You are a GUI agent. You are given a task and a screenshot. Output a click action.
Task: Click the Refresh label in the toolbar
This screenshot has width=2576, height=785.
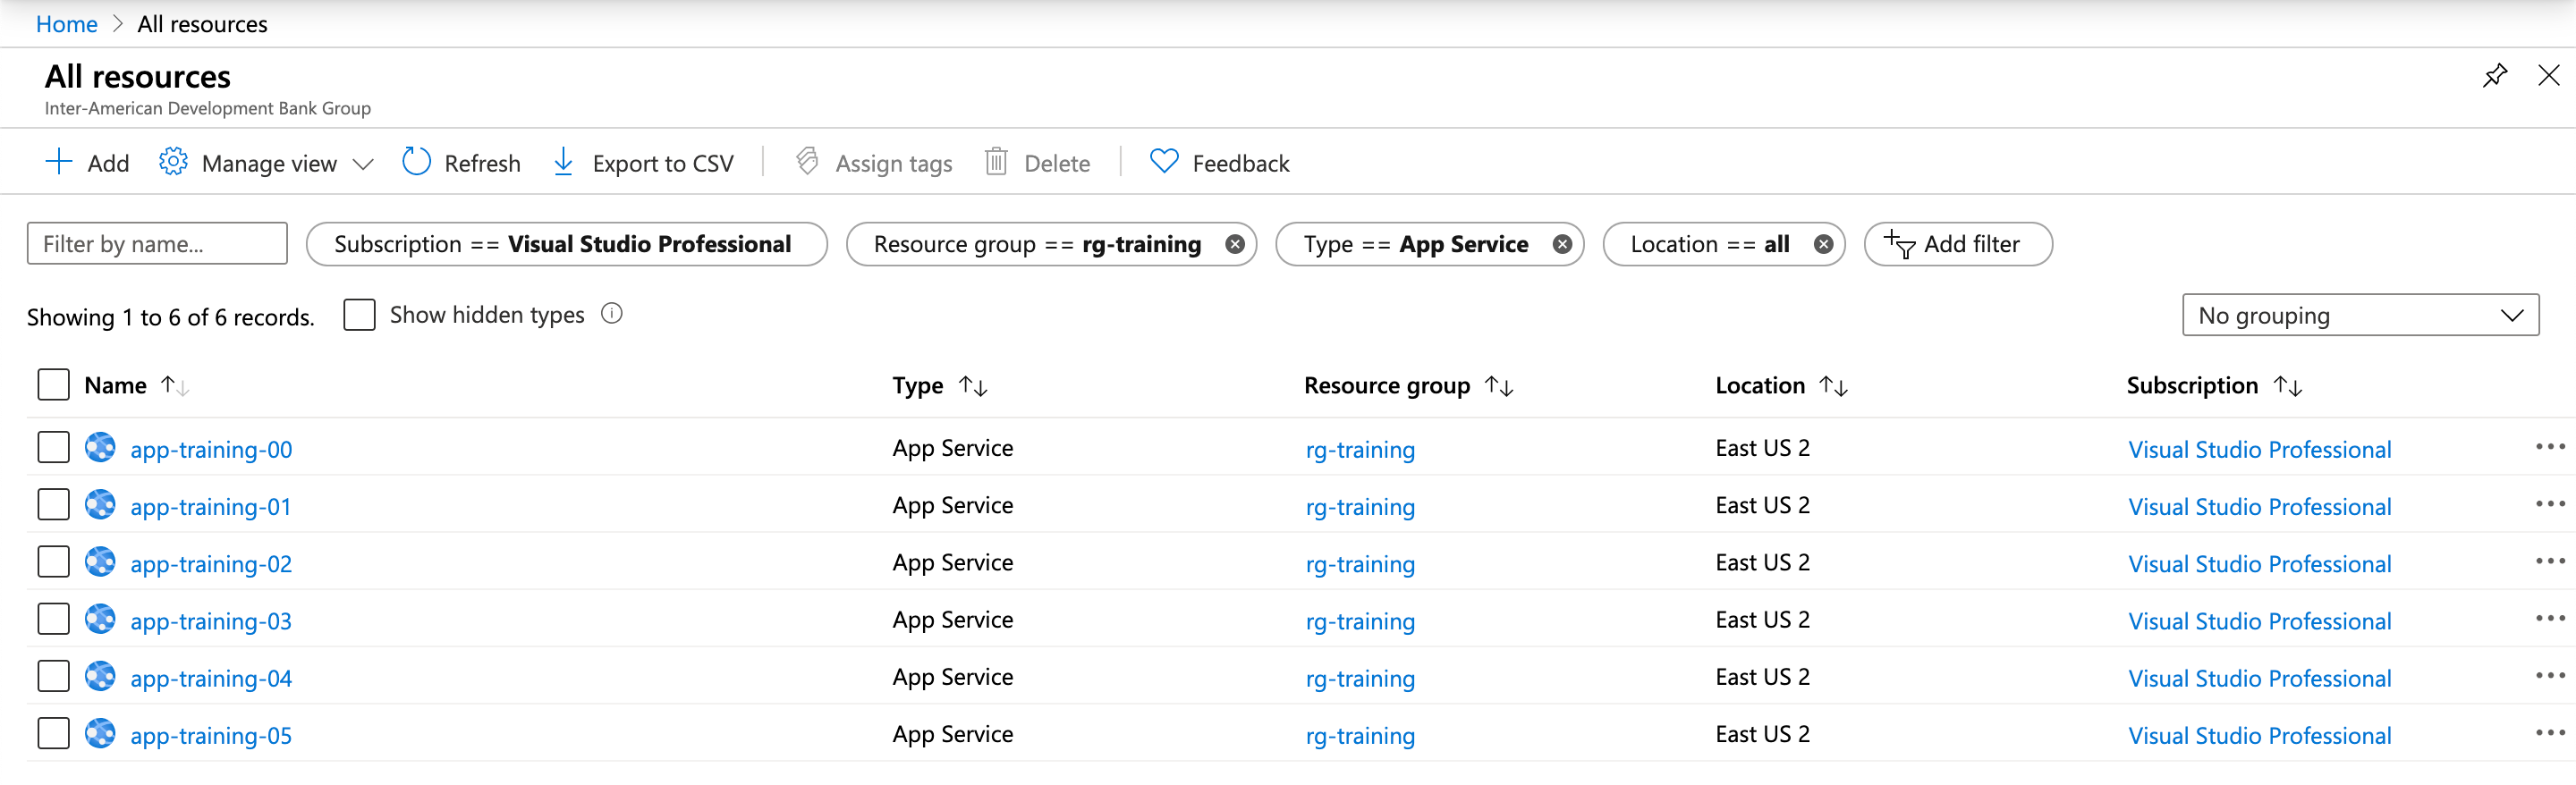482,163
